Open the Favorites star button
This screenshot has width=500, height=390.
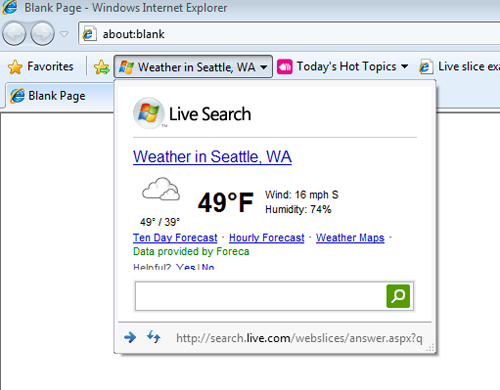click(41, 67)
